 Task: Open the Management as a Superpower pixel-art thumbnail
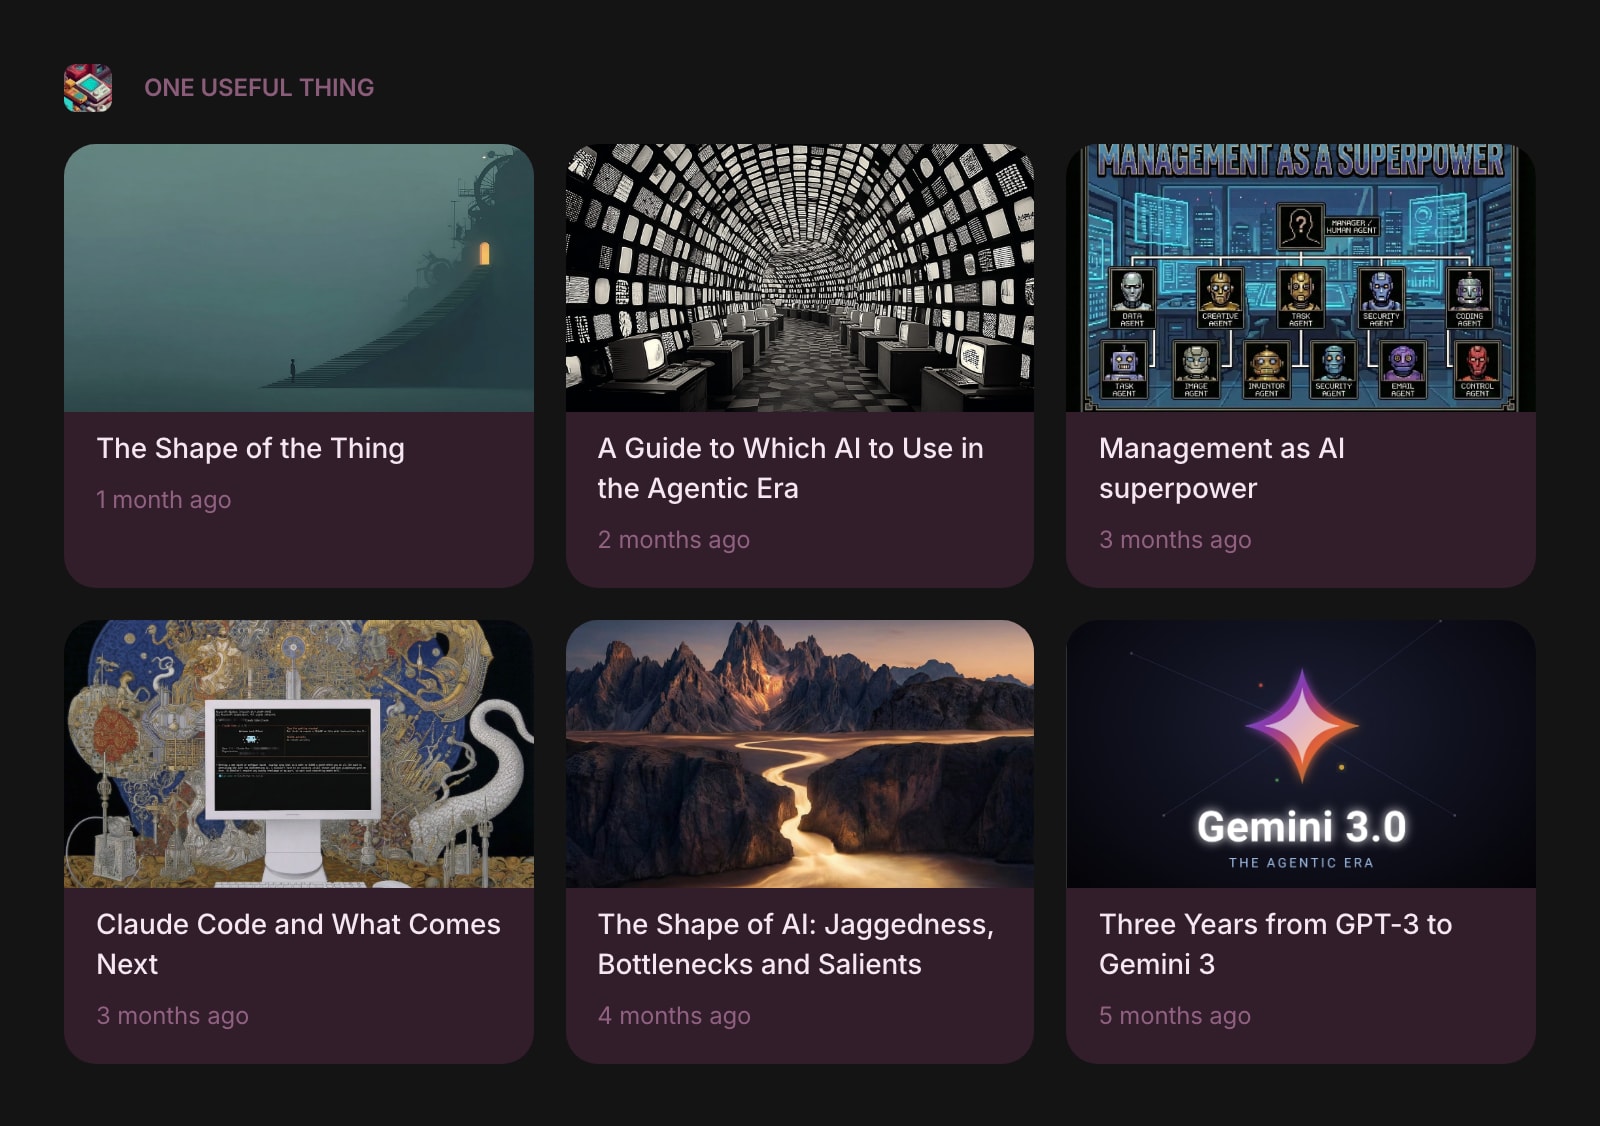click(x=1300, y=278)
